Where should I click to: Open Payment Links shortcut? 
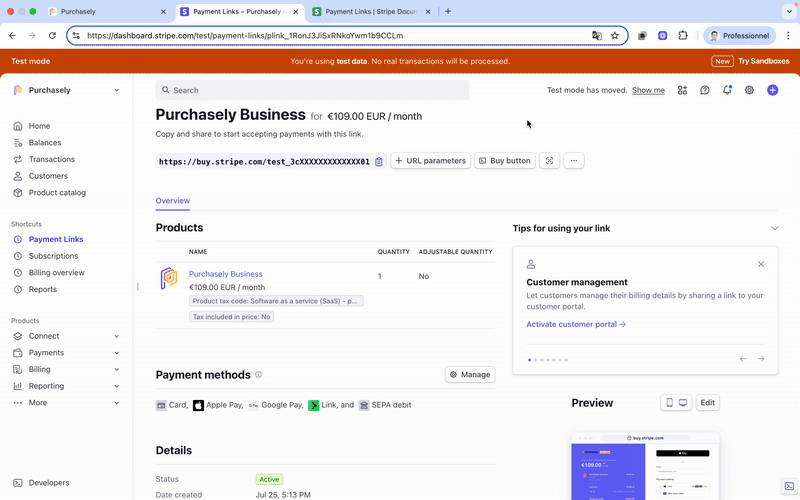(56, 239)
